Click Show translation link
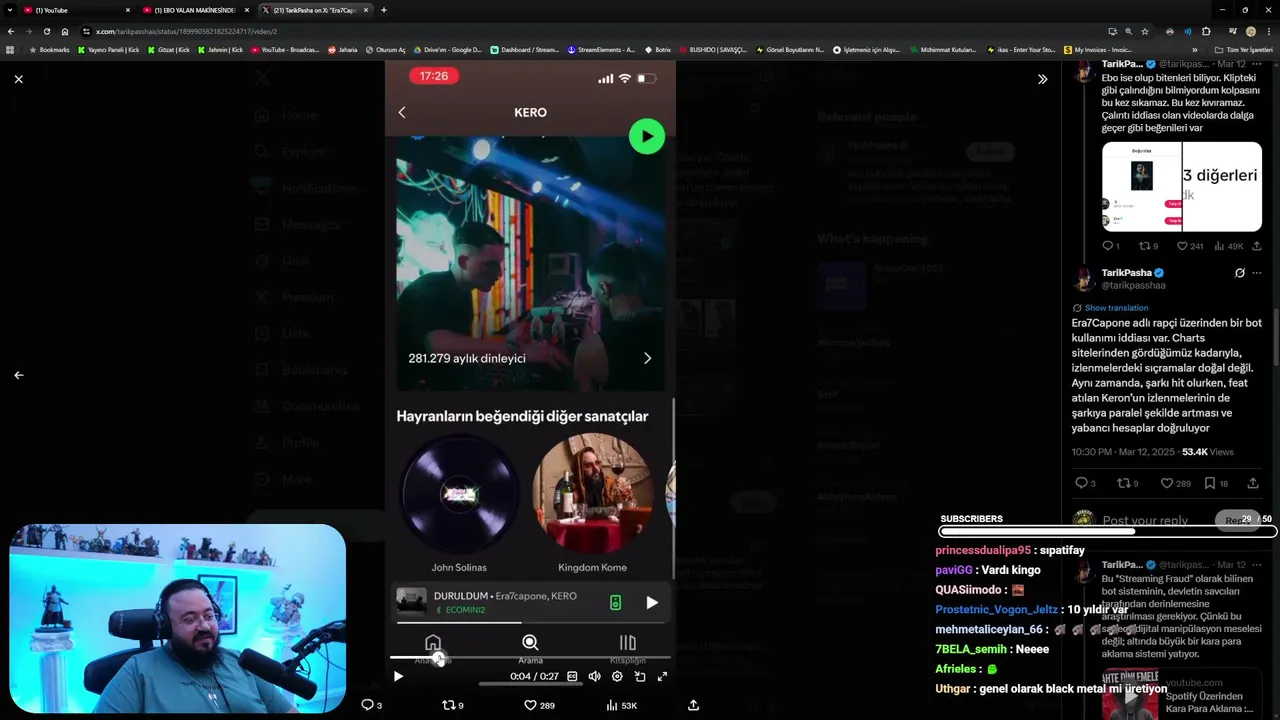The image size is (1280, 720). [1116, 308]
